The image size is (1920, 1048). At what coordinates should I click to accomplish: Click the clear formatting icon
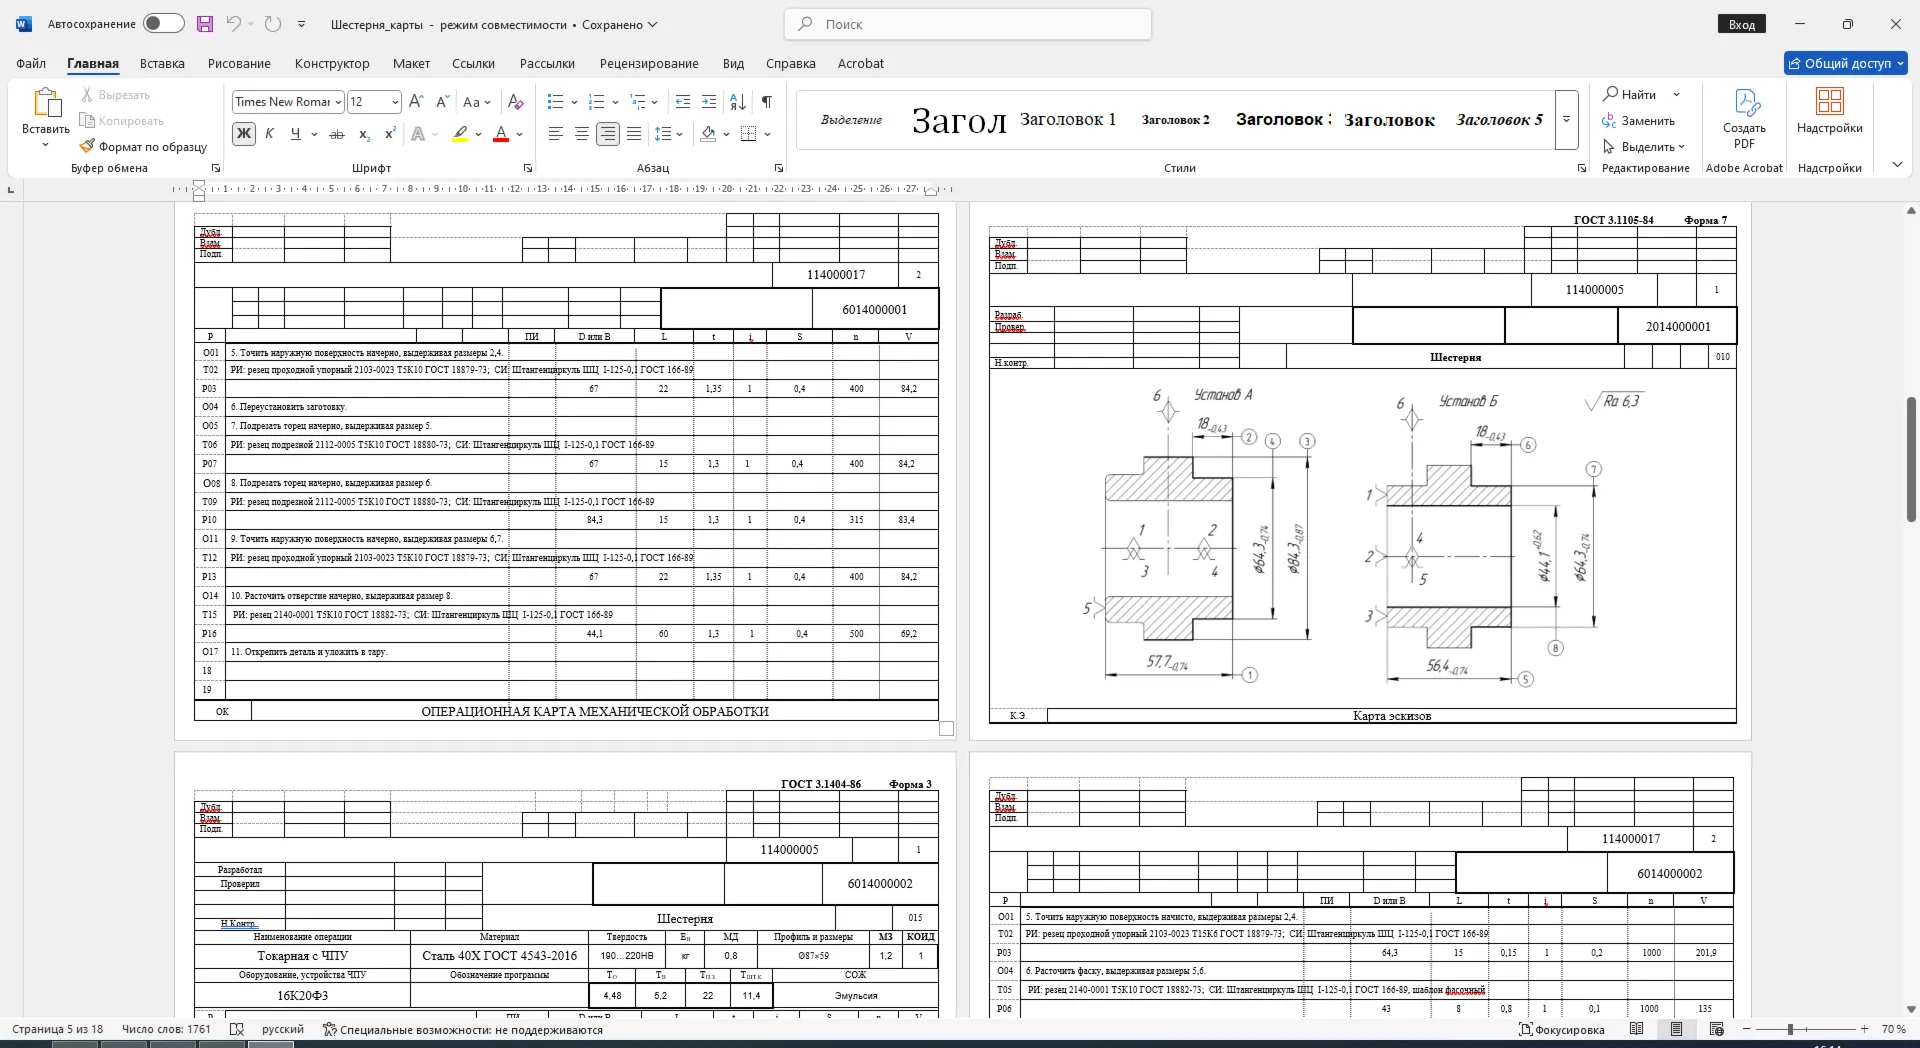(516, 101)
